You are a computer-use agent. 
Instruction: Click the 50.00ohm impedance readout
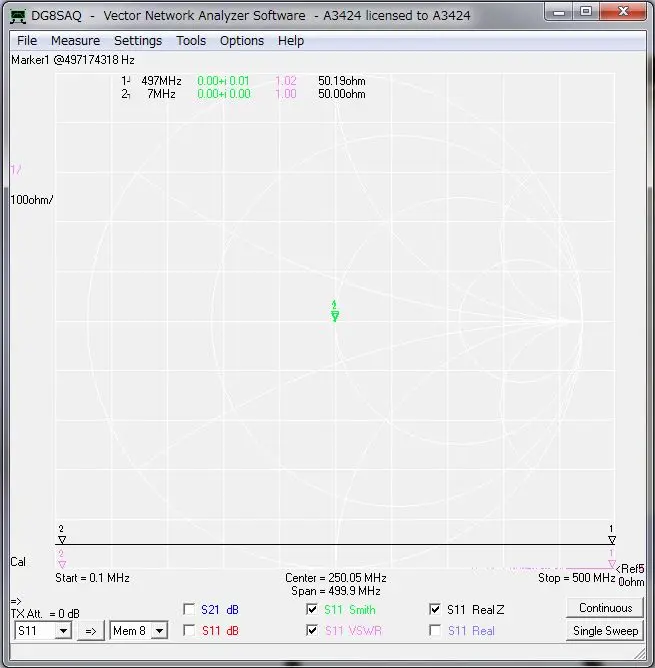[342, 94]
